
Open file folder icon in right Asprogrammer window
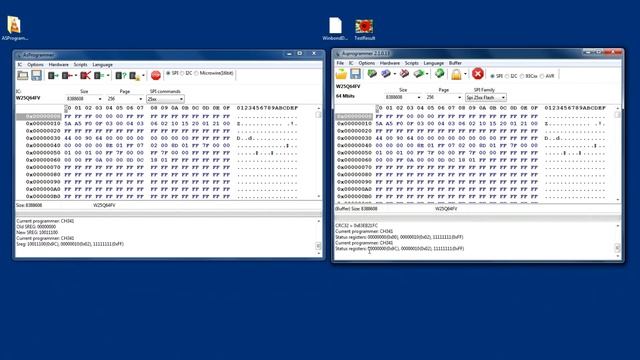click(x=341, y=74)
